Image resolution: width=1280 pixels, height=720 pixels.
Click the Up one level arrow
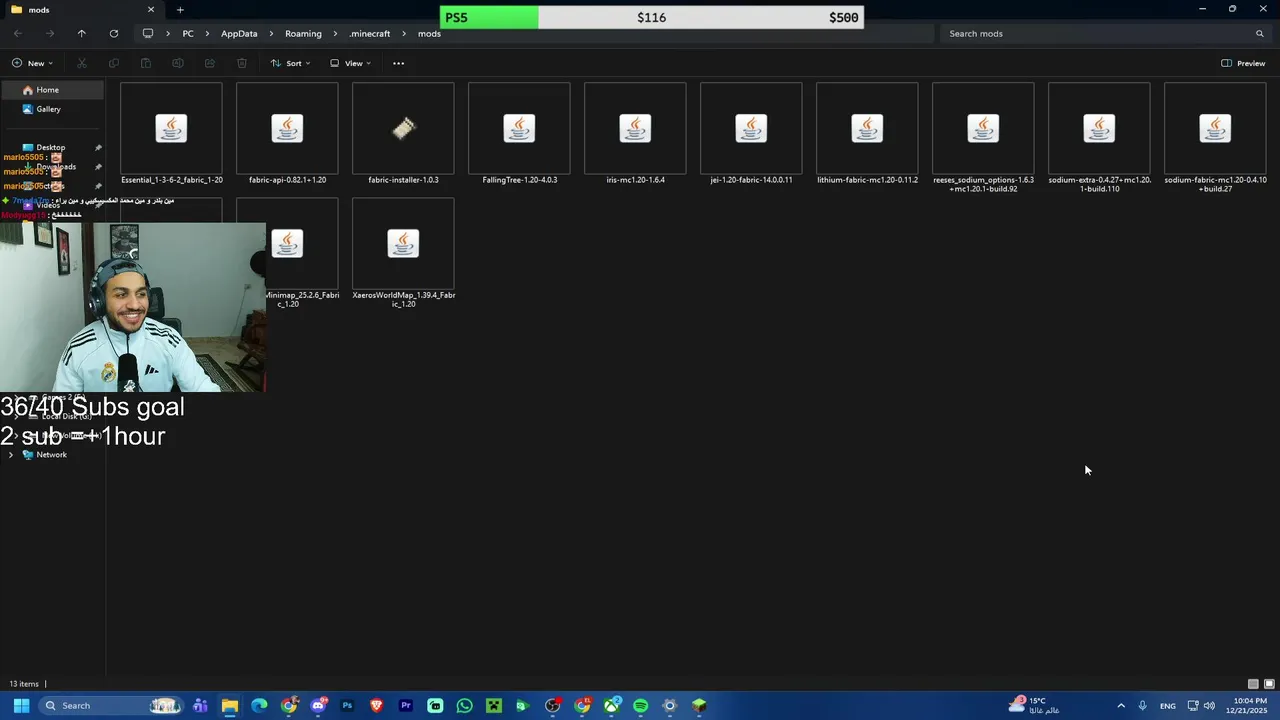[x=82, y=33]
